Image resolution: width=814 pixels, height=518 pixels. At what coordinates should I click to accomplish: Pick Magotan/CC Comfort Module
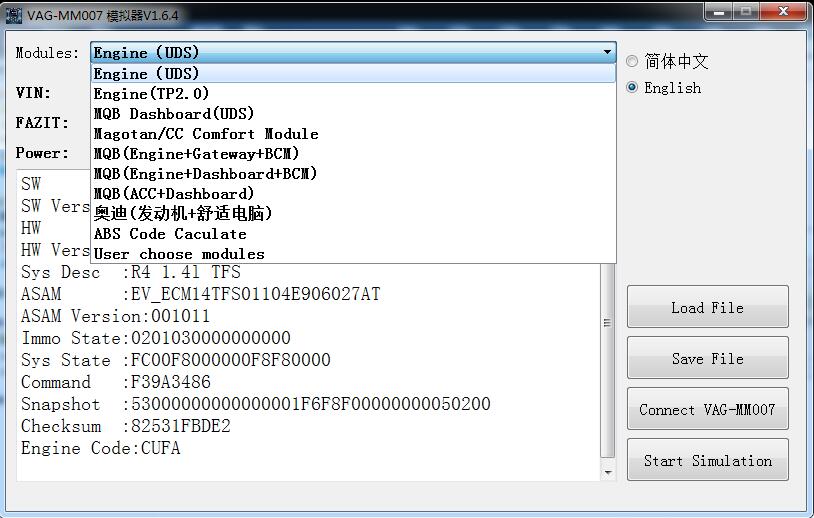pyautogui.click(x=353, y=134)
